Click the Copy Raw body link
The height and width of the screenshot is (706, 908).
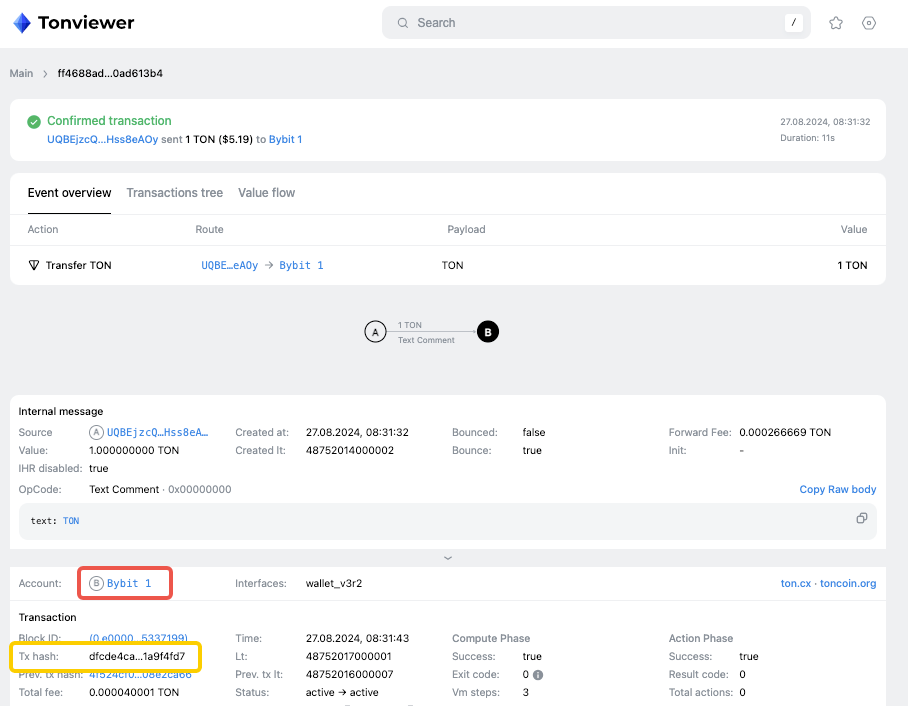[x=837, y=489]
